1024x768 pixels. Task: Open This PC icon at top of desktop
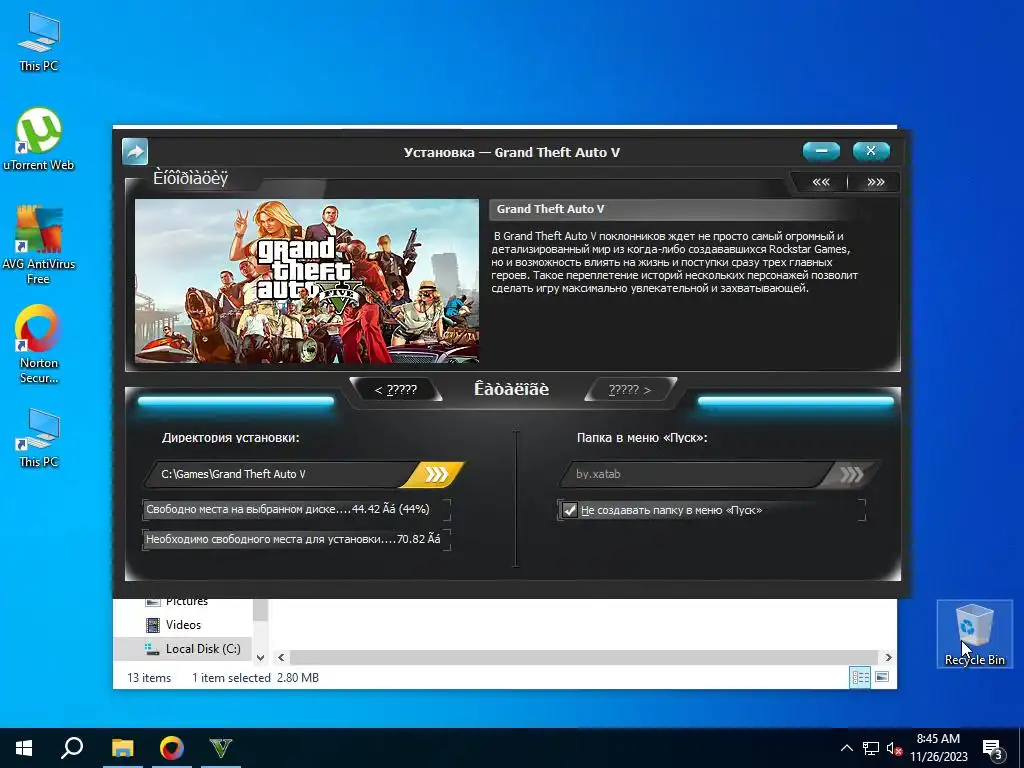click(x=39, y=40)
